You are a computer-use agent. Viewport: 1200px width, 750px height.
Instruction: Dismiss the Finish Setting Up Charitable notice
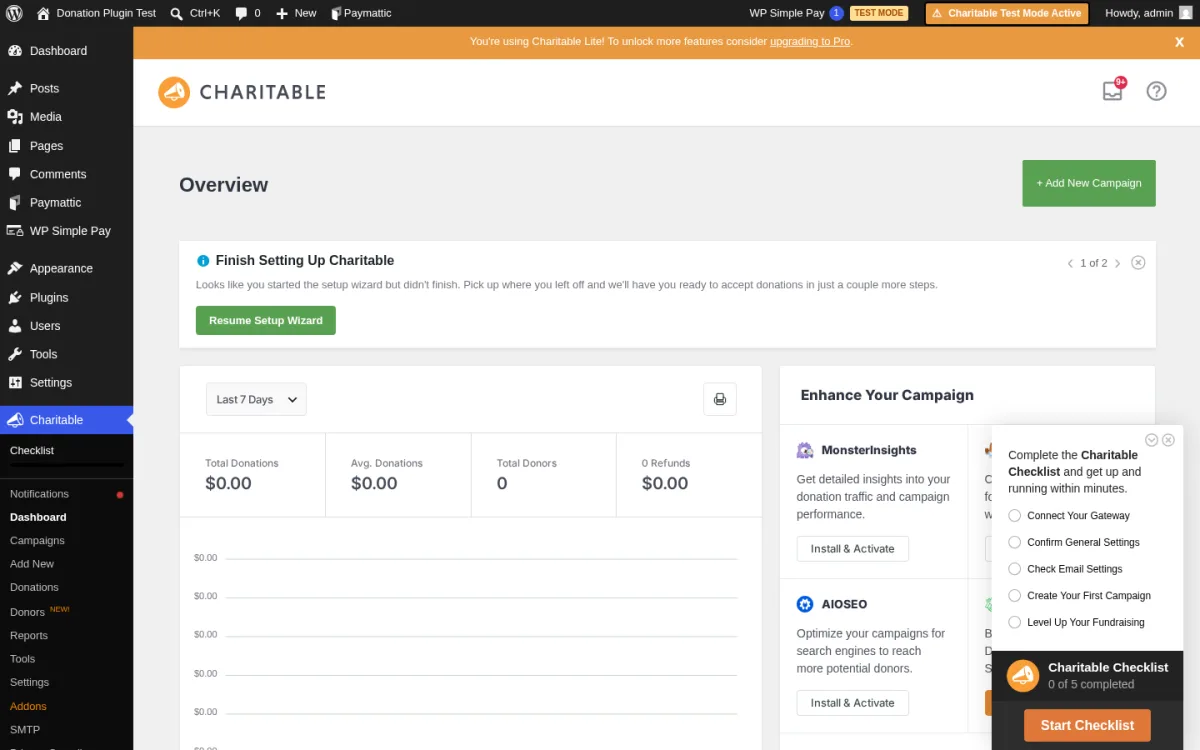coord(1138,262)
